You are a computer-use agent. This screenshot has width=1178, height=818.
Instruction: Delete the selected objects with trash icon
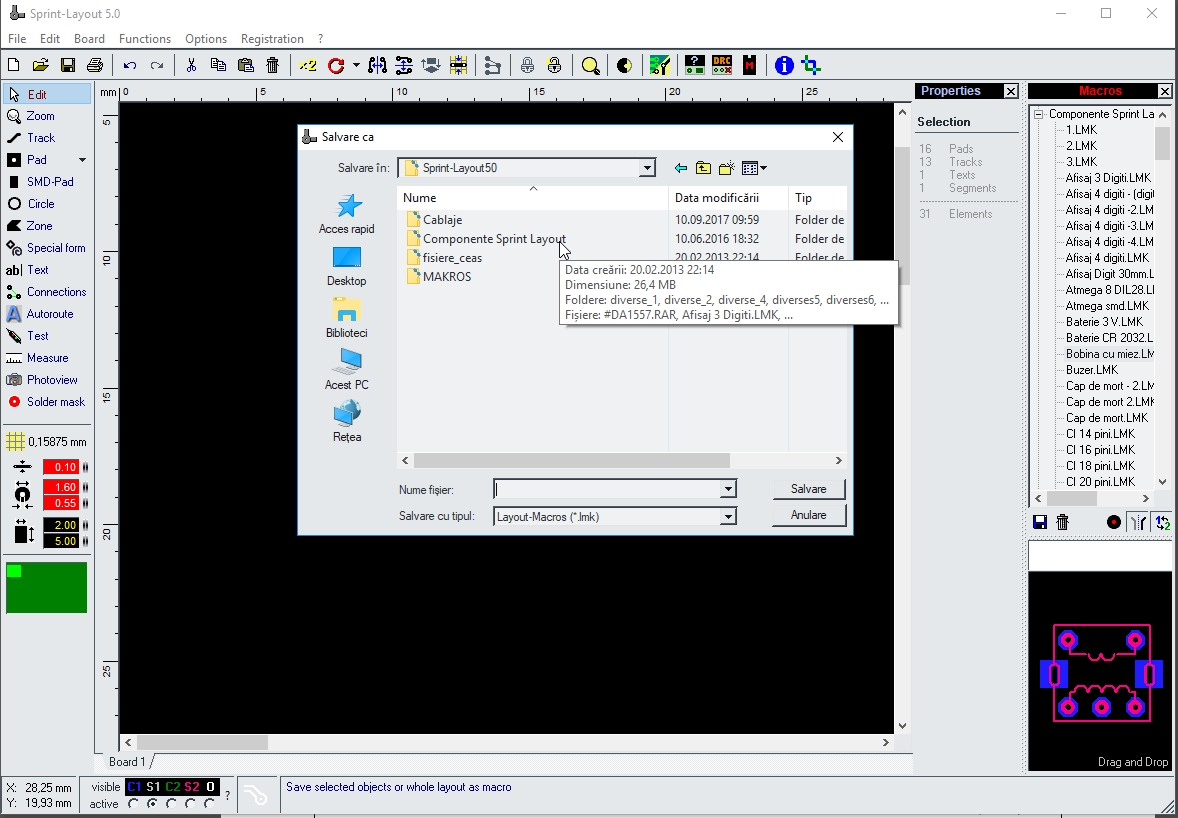(x=273, y=65)
